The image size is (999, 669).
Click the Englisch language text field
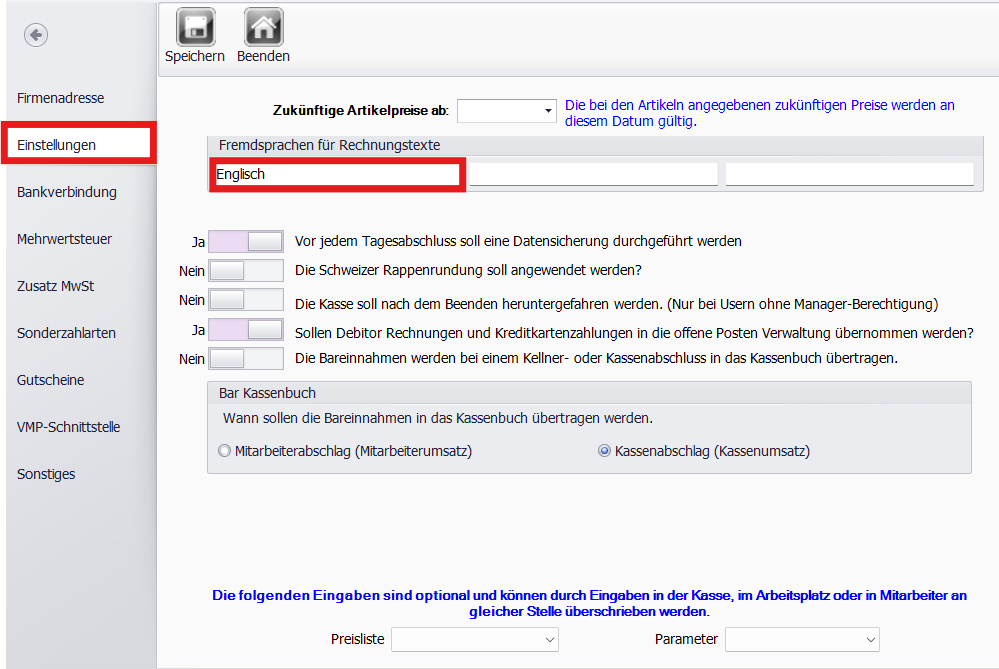[x=336, y=173]
